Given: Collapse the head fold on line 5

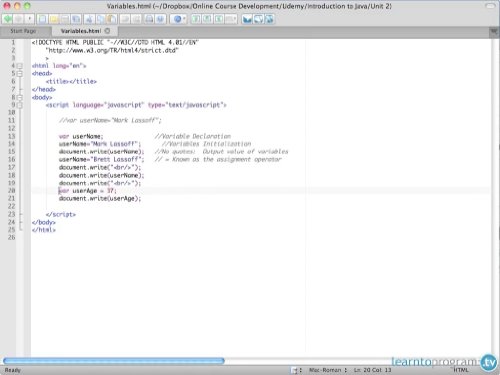Looking at the screenshot, I should 19,74.
